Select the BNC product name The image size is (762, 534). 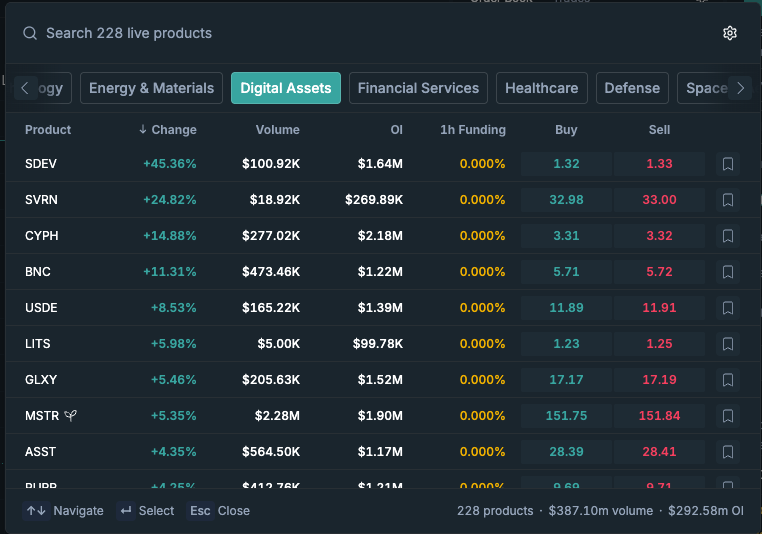coord(37,272)
